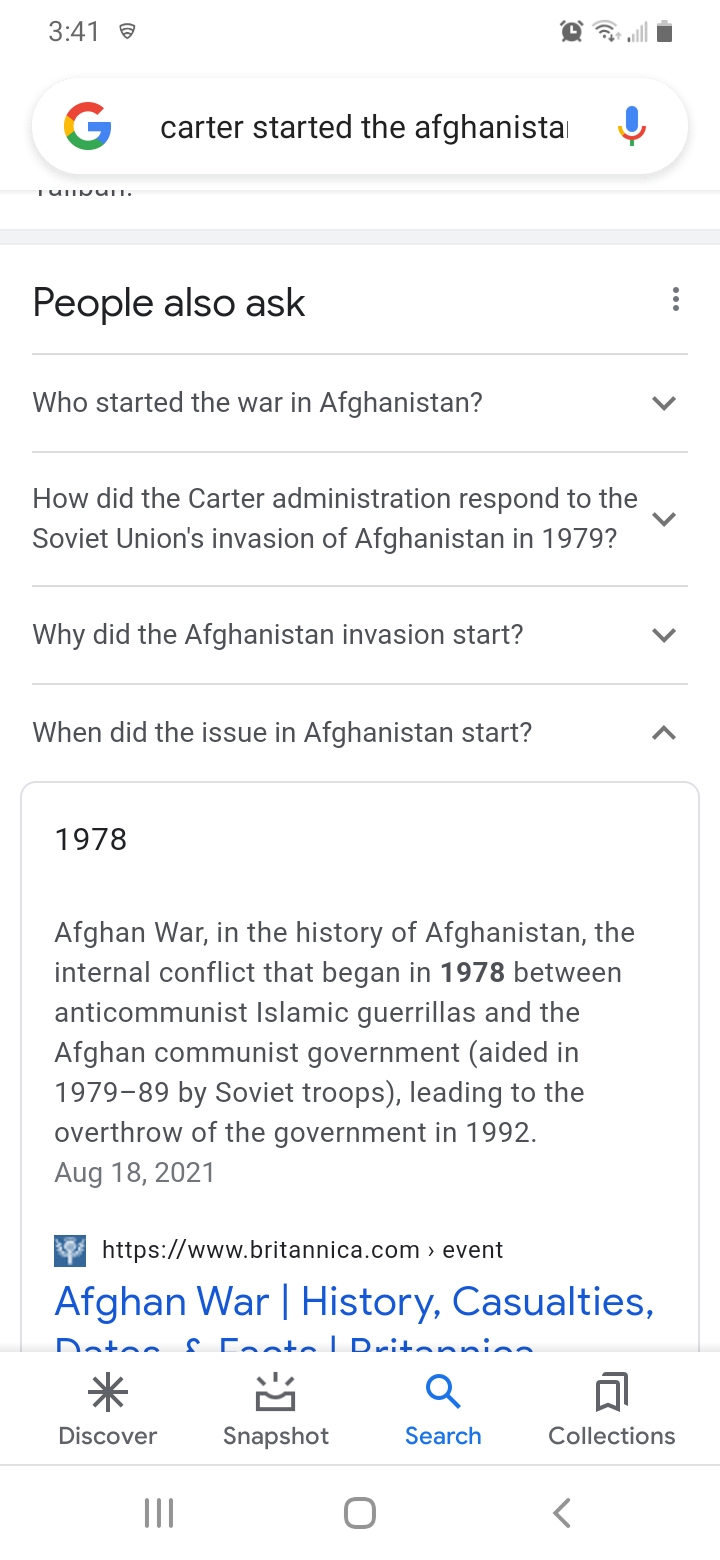
Task: Tap the Google logo icon
Action: [88, 128]
